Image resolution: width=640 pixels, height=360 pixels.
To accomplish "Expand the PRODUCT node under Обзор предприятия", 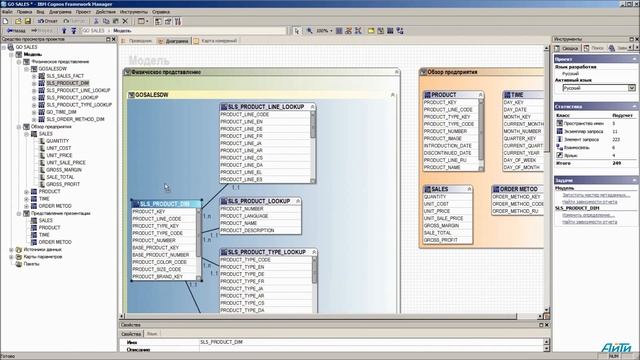I will [27, 191].
